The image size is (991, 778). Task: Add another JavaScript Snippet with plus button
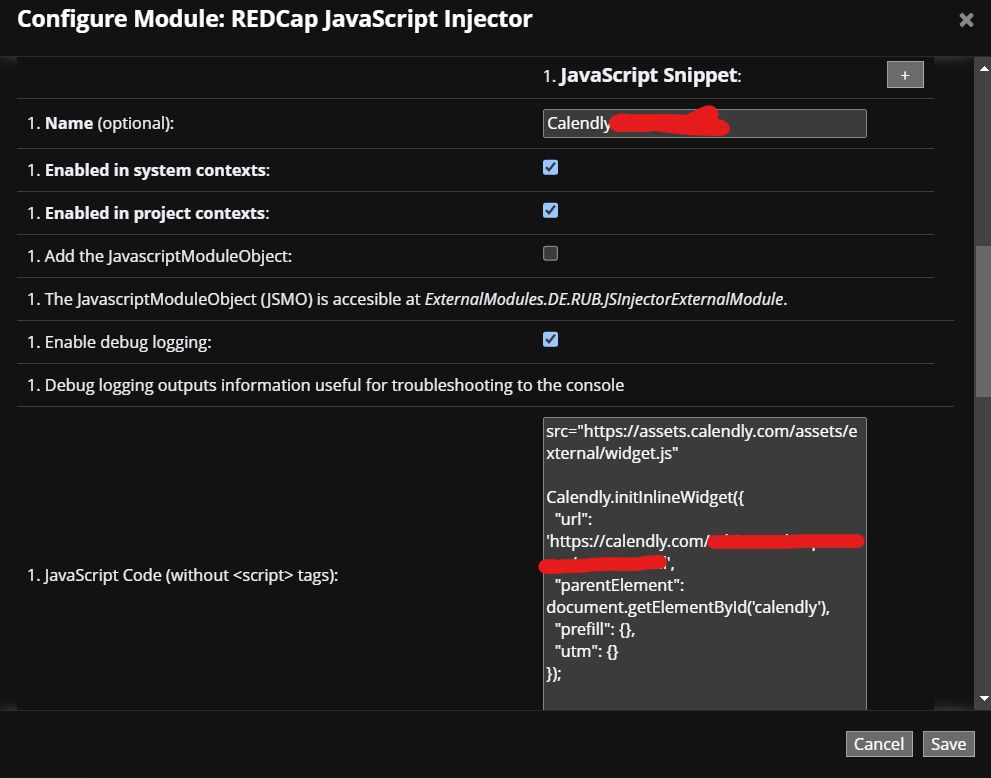[905, 75]
